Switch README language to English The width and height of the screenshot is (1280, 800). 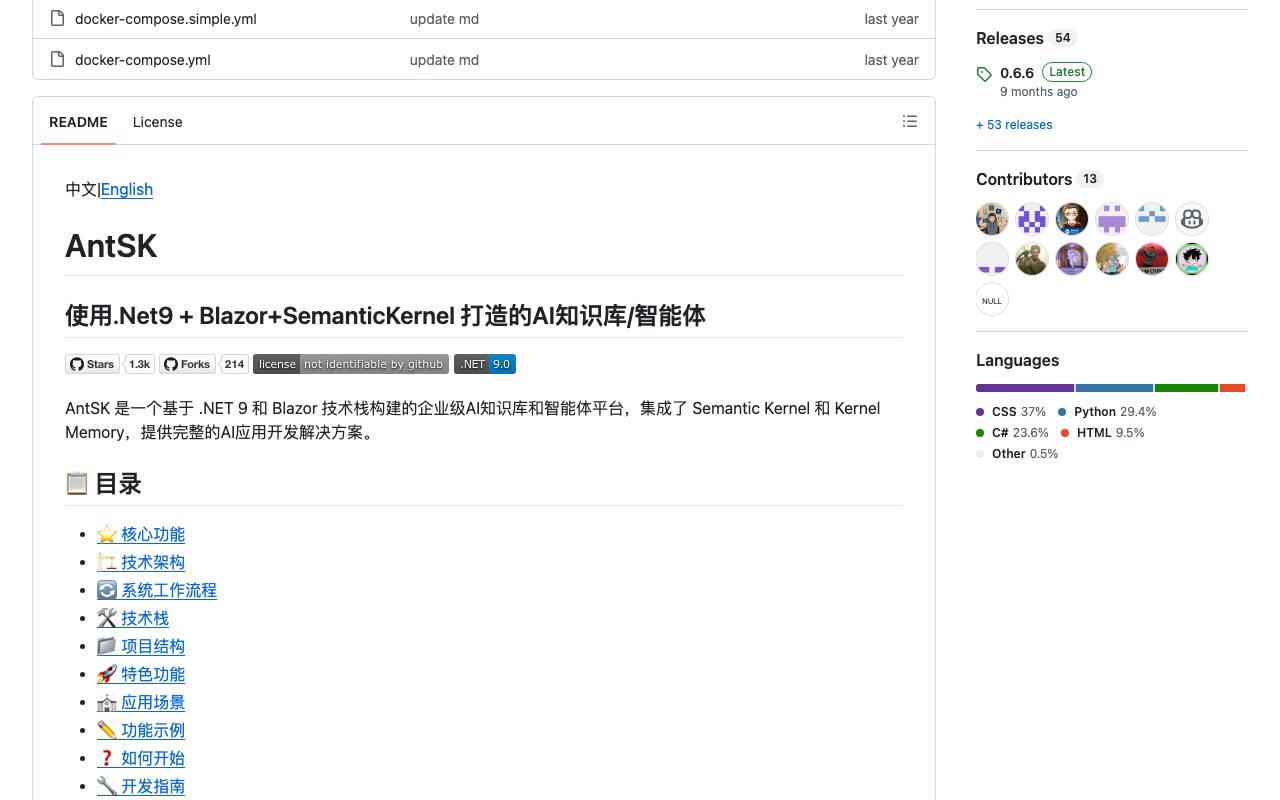click(x=127, y=189)
